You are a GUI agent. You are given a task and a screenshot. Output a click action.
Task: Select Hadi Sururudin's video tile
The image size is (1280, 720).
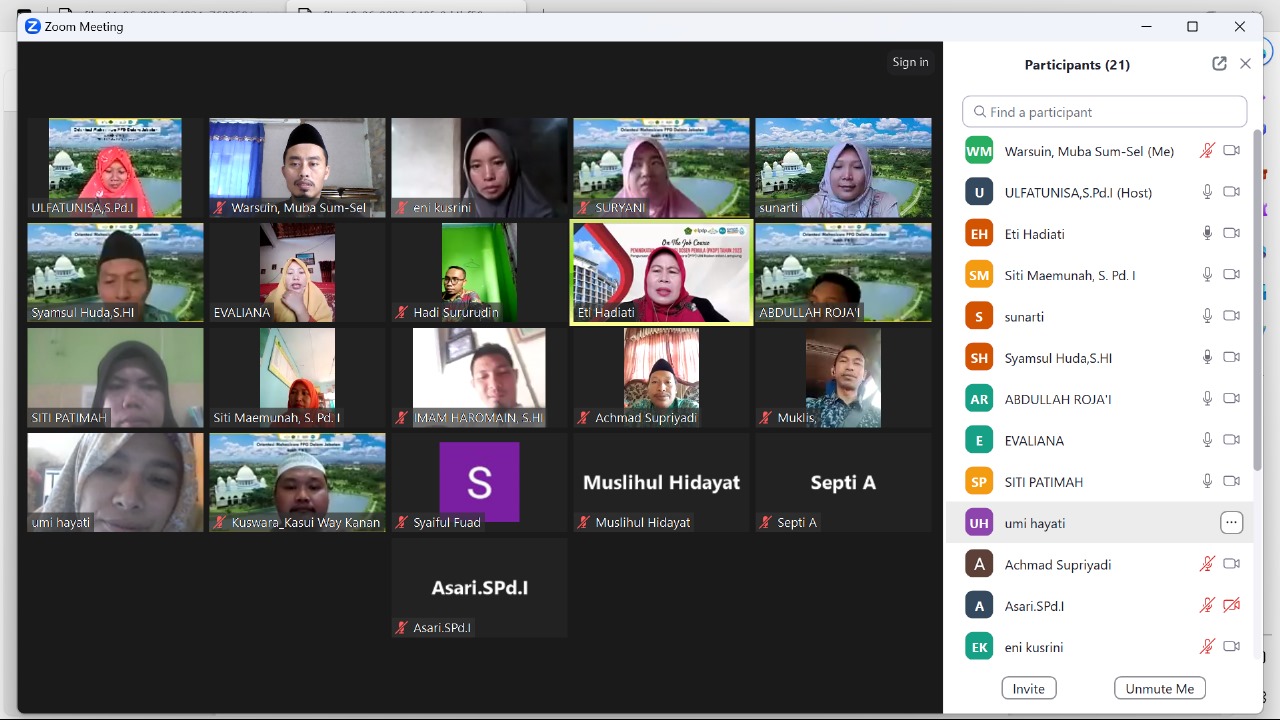tap(479, 273)
